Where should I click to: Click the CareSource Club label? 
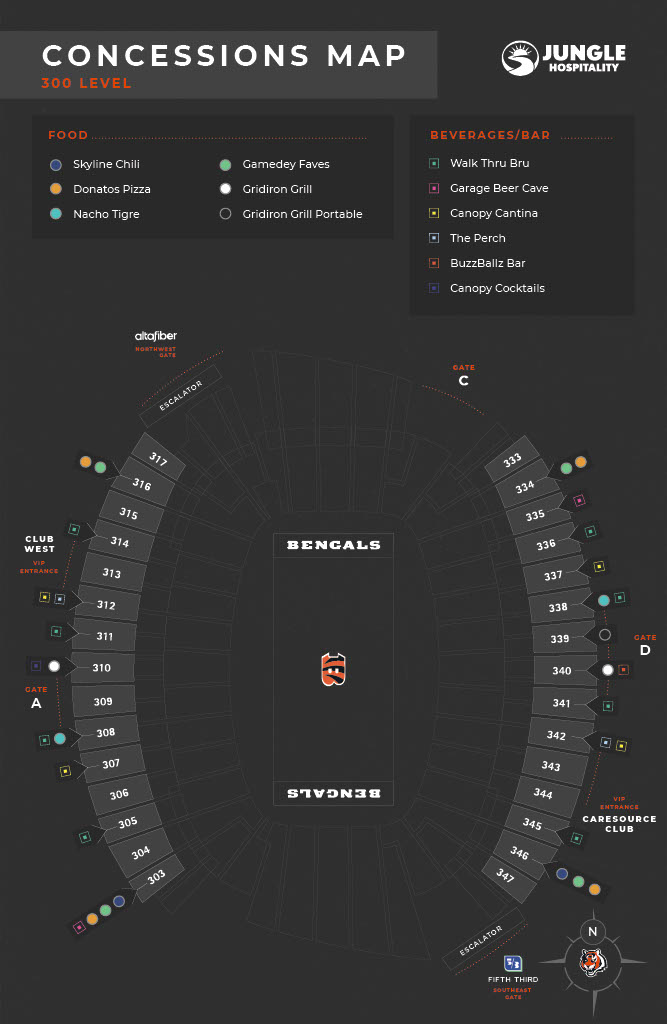[x=620, y=824]
